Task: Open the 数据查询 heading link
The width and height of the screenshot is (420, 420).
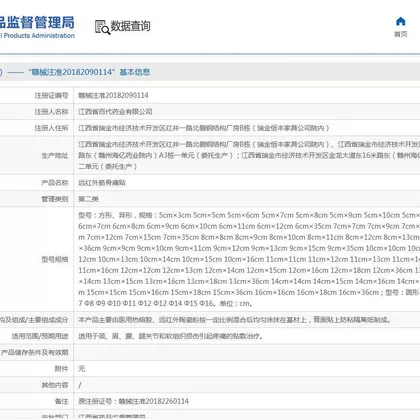Action: (x=130, y=26)
